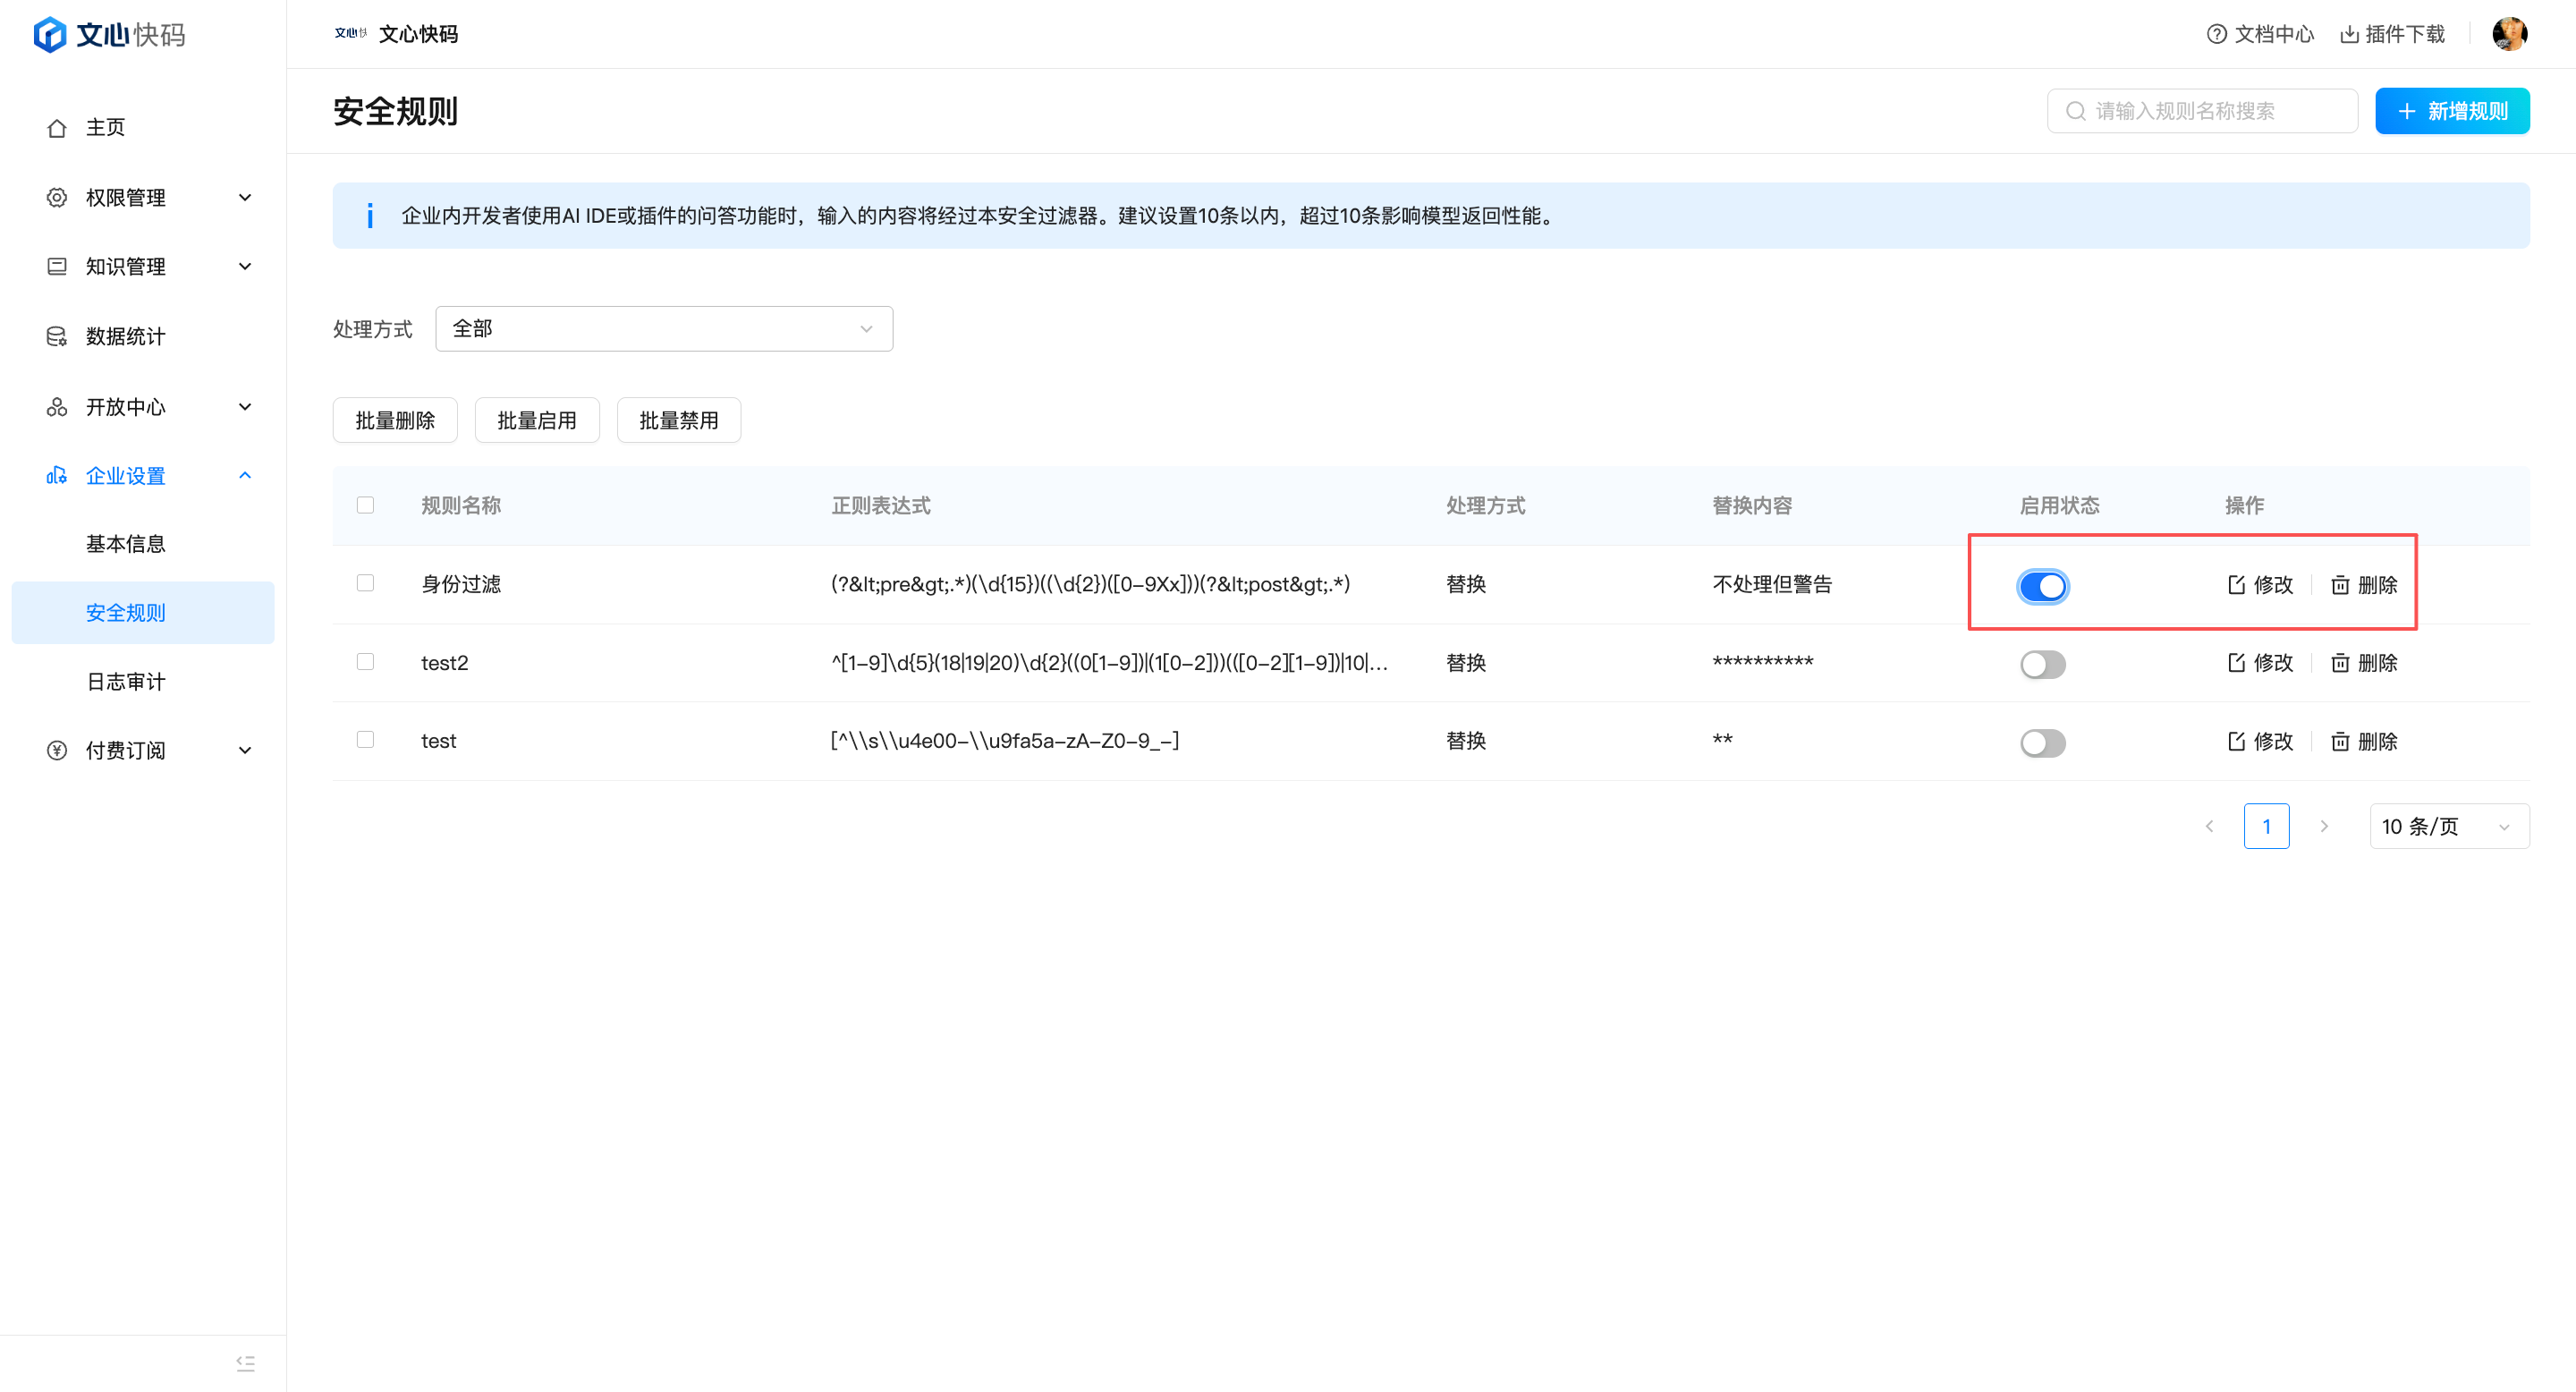Click the 文心快码 logo icon
Screen dimensions: 2576x1392
(49, 34)
